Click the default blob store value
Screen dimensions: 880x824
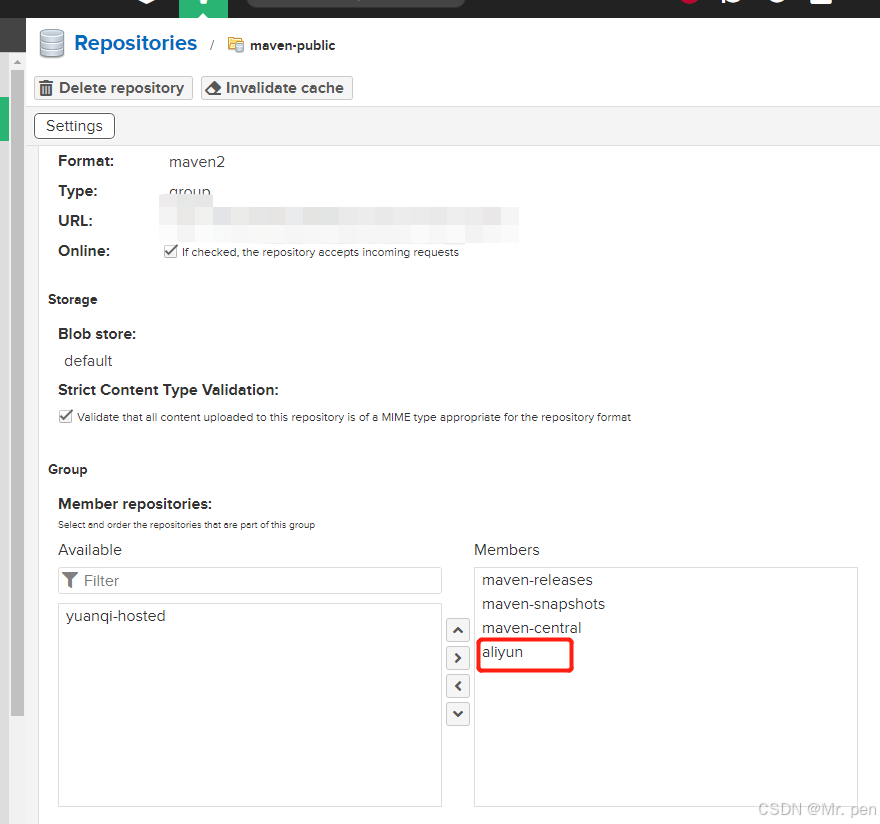tap(88, 360)
